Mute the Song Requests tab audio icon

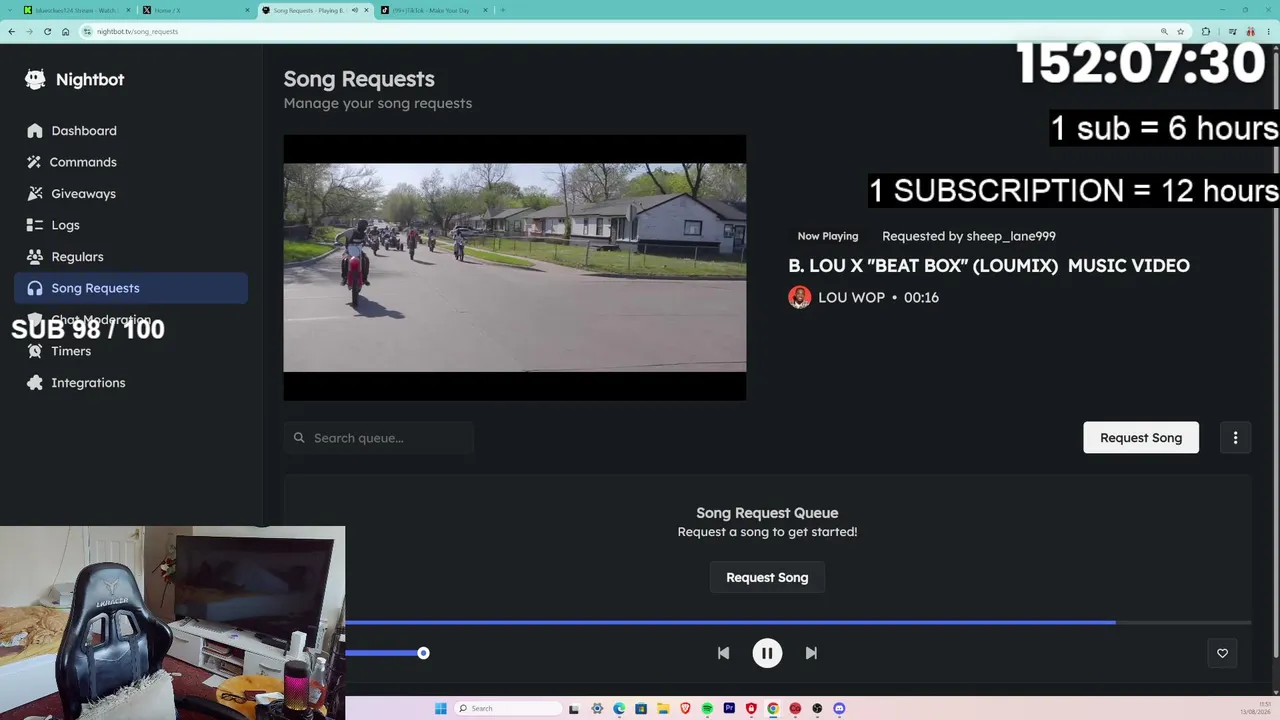[x=354, y=10]
